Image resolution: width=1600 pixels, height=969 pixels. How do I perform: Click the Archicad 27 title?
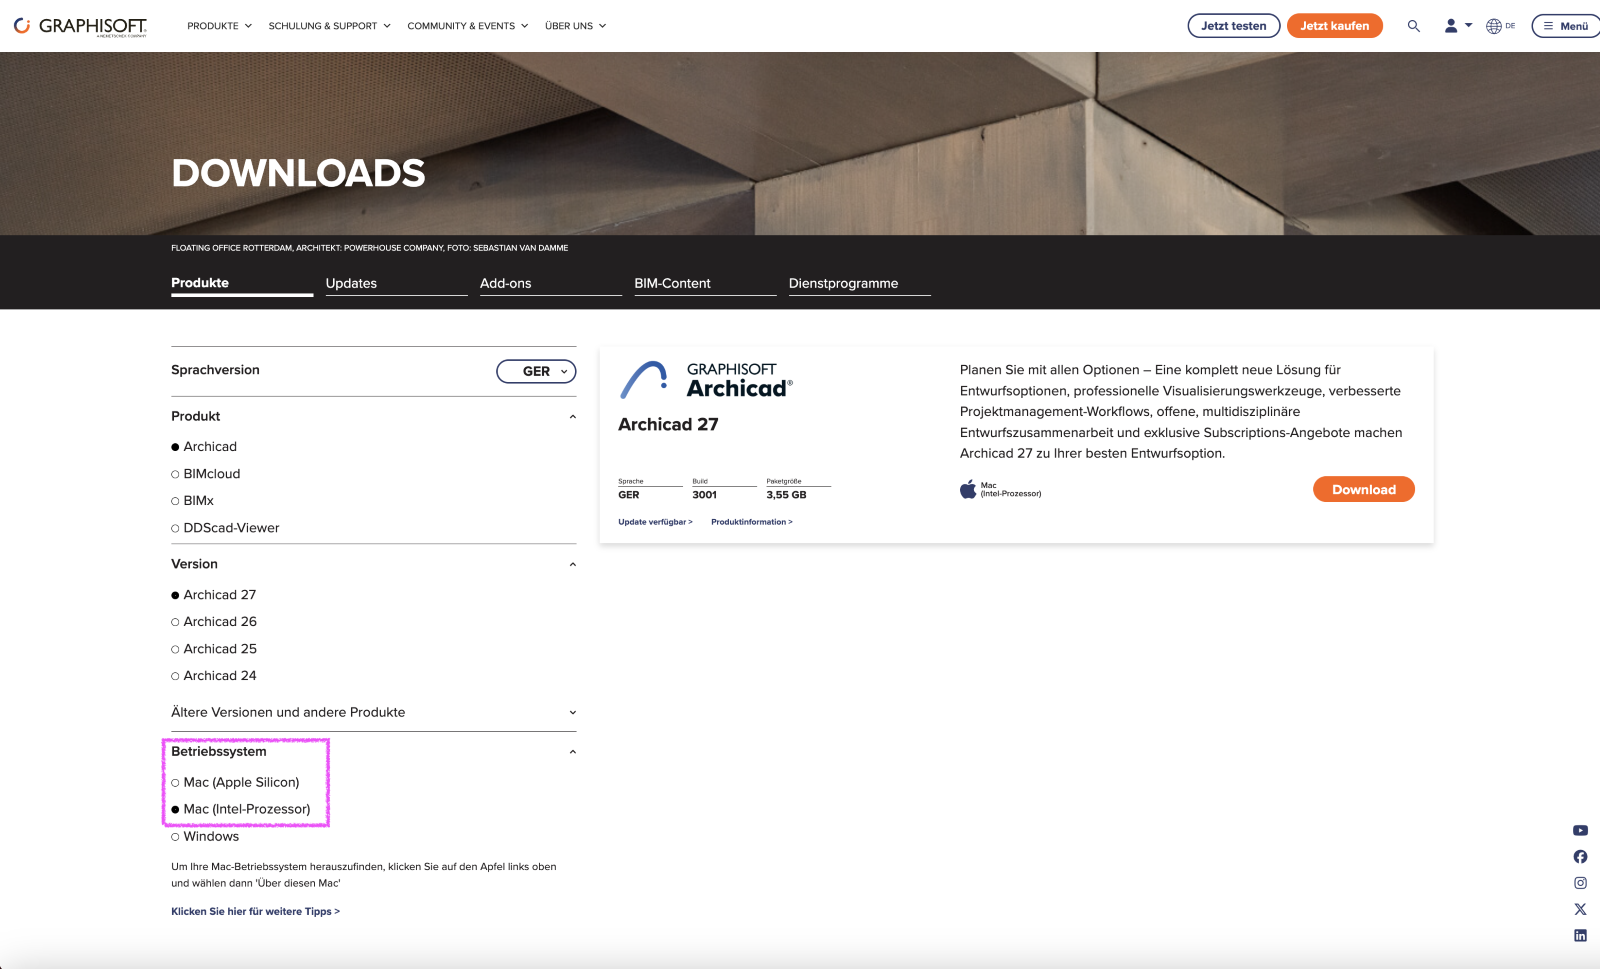pyautogui.click(x=668, y=425)
